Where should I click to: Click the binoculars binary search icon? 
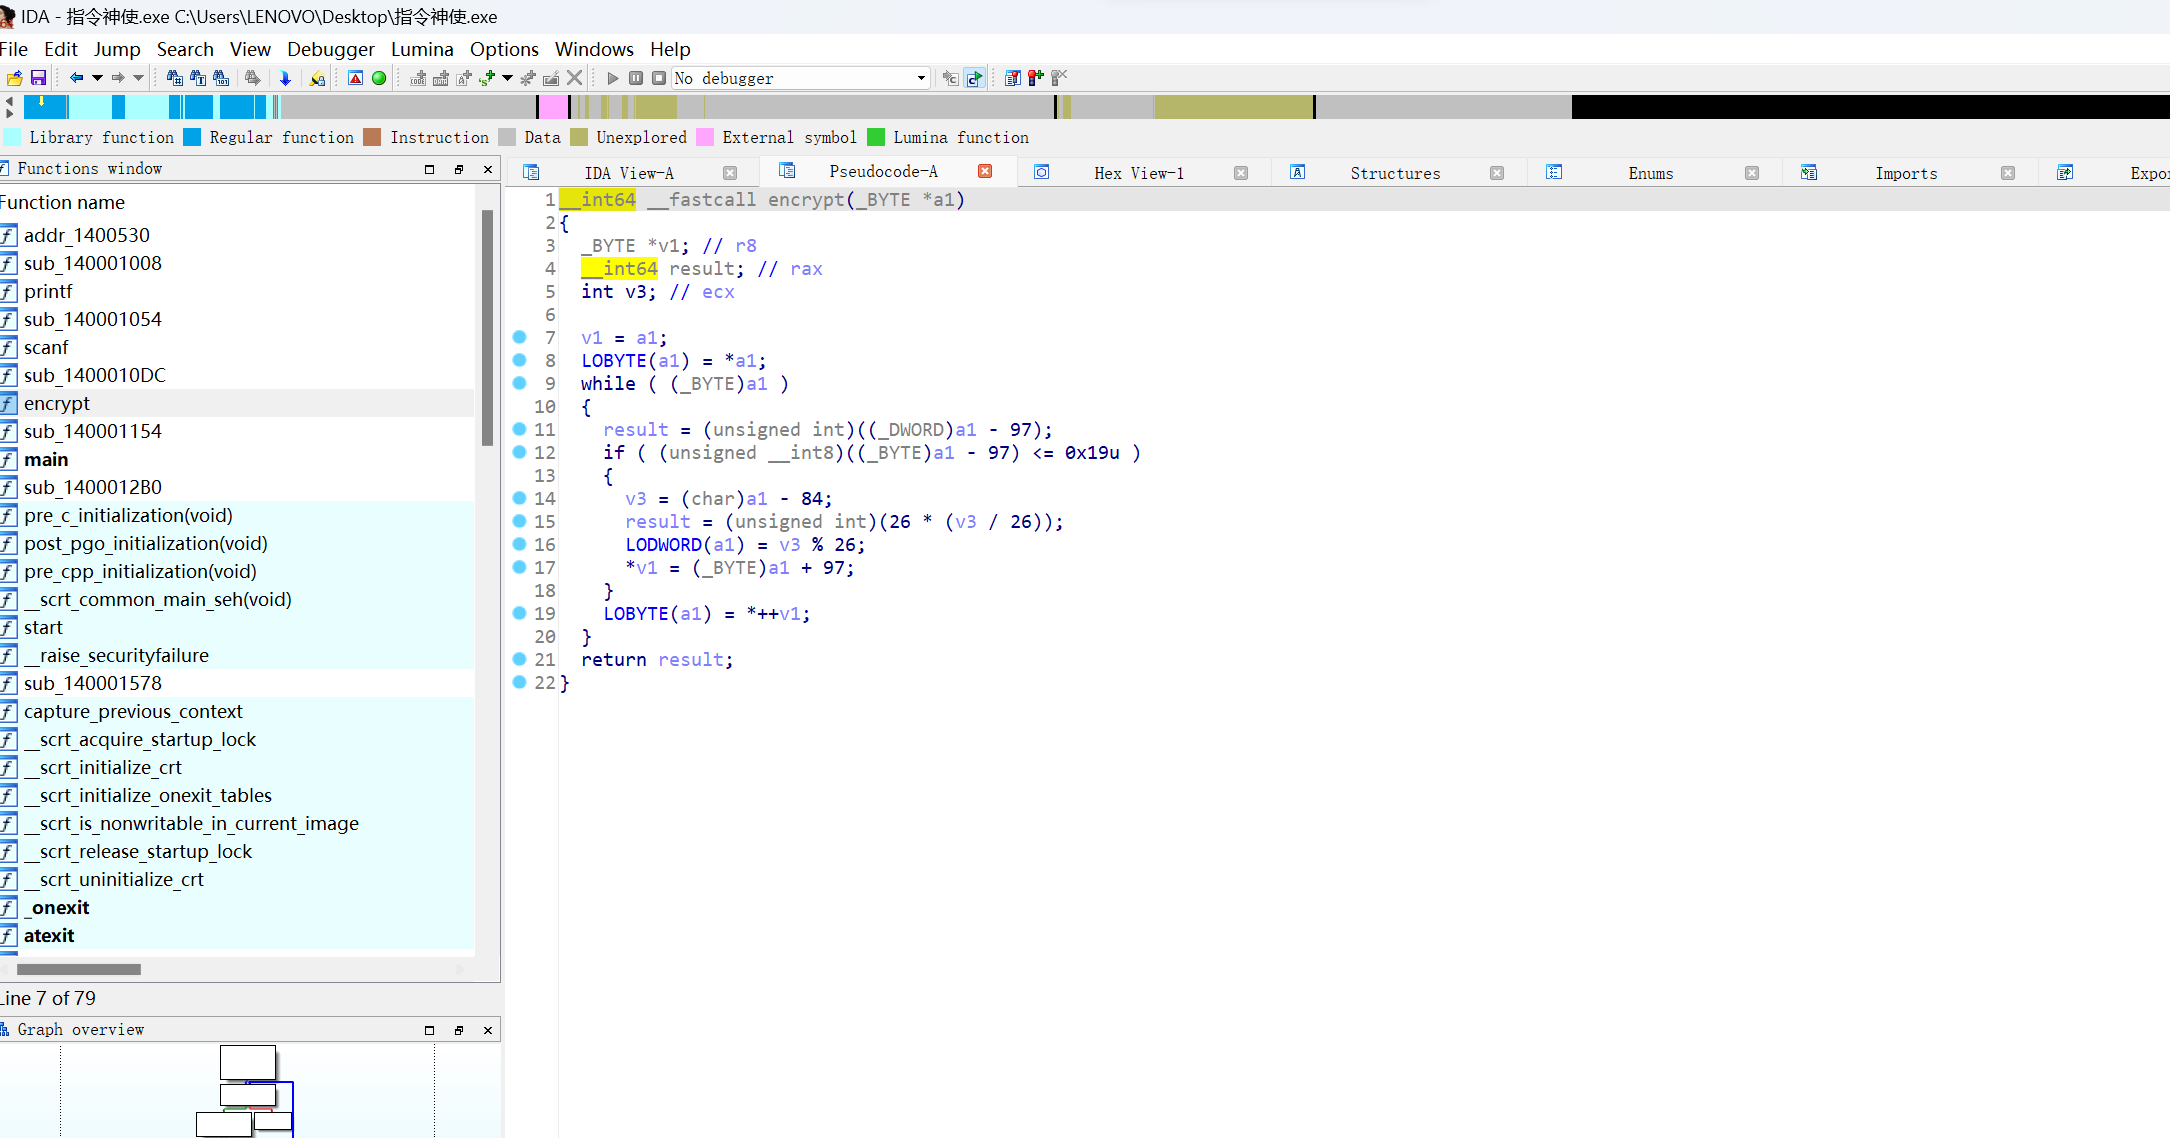click(222, 78)
